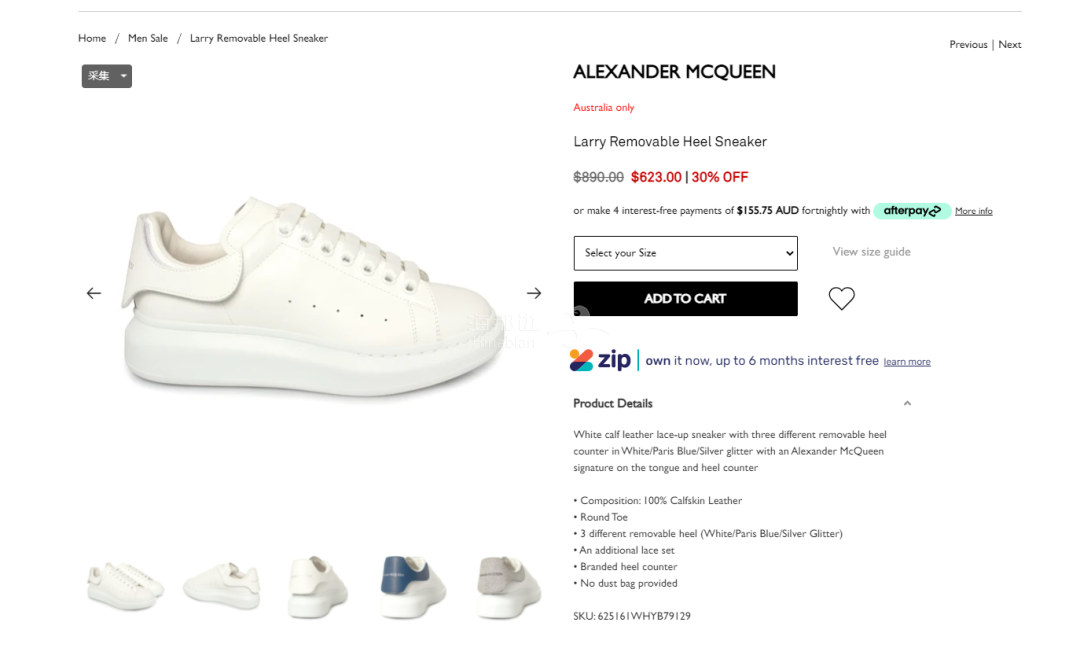Select the silver glitter heel thumbnail

click(508, 587)
